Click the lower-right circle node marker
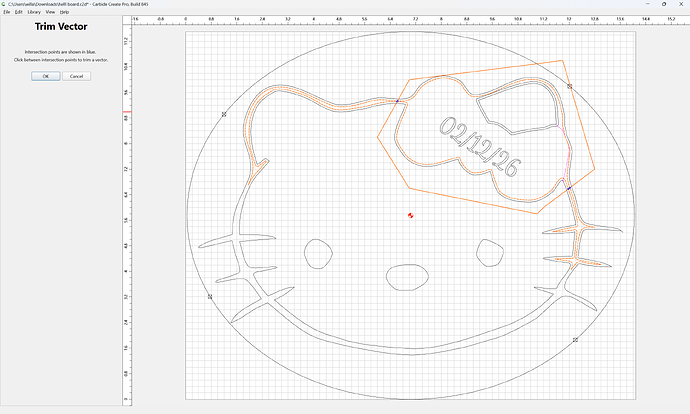The height and width of the screenshot is (414, 690). (575, 340)
